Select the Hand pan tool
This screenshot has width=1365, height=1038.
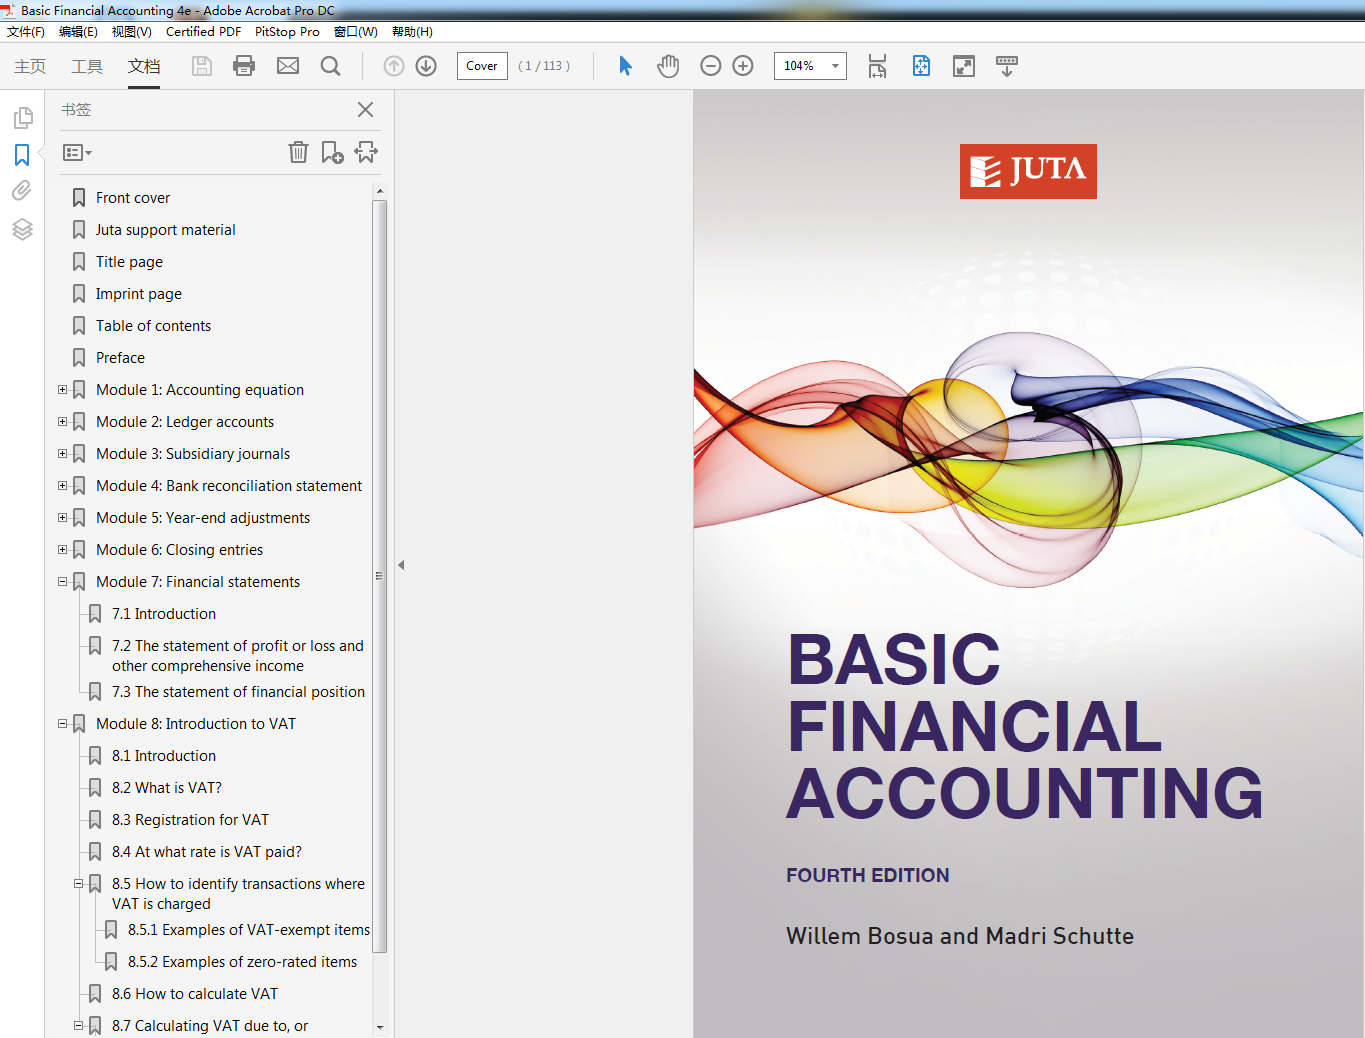[x=668, y=66]
